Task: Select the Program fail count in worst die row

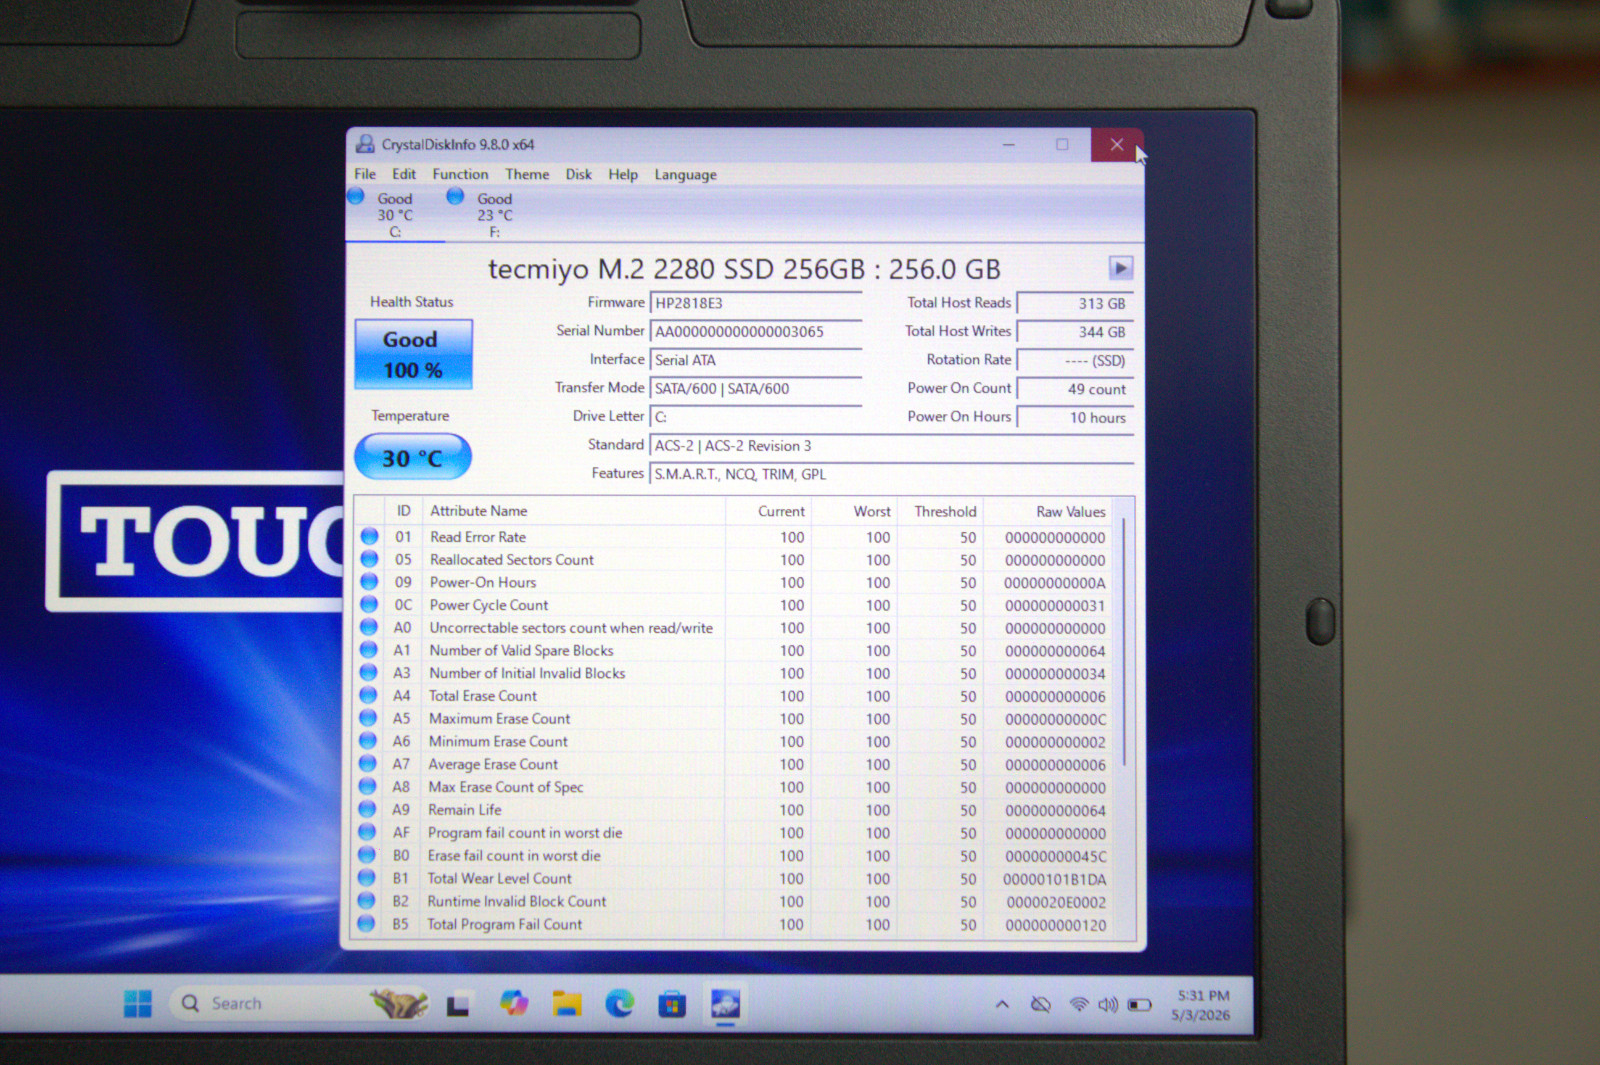Action: 735,833
